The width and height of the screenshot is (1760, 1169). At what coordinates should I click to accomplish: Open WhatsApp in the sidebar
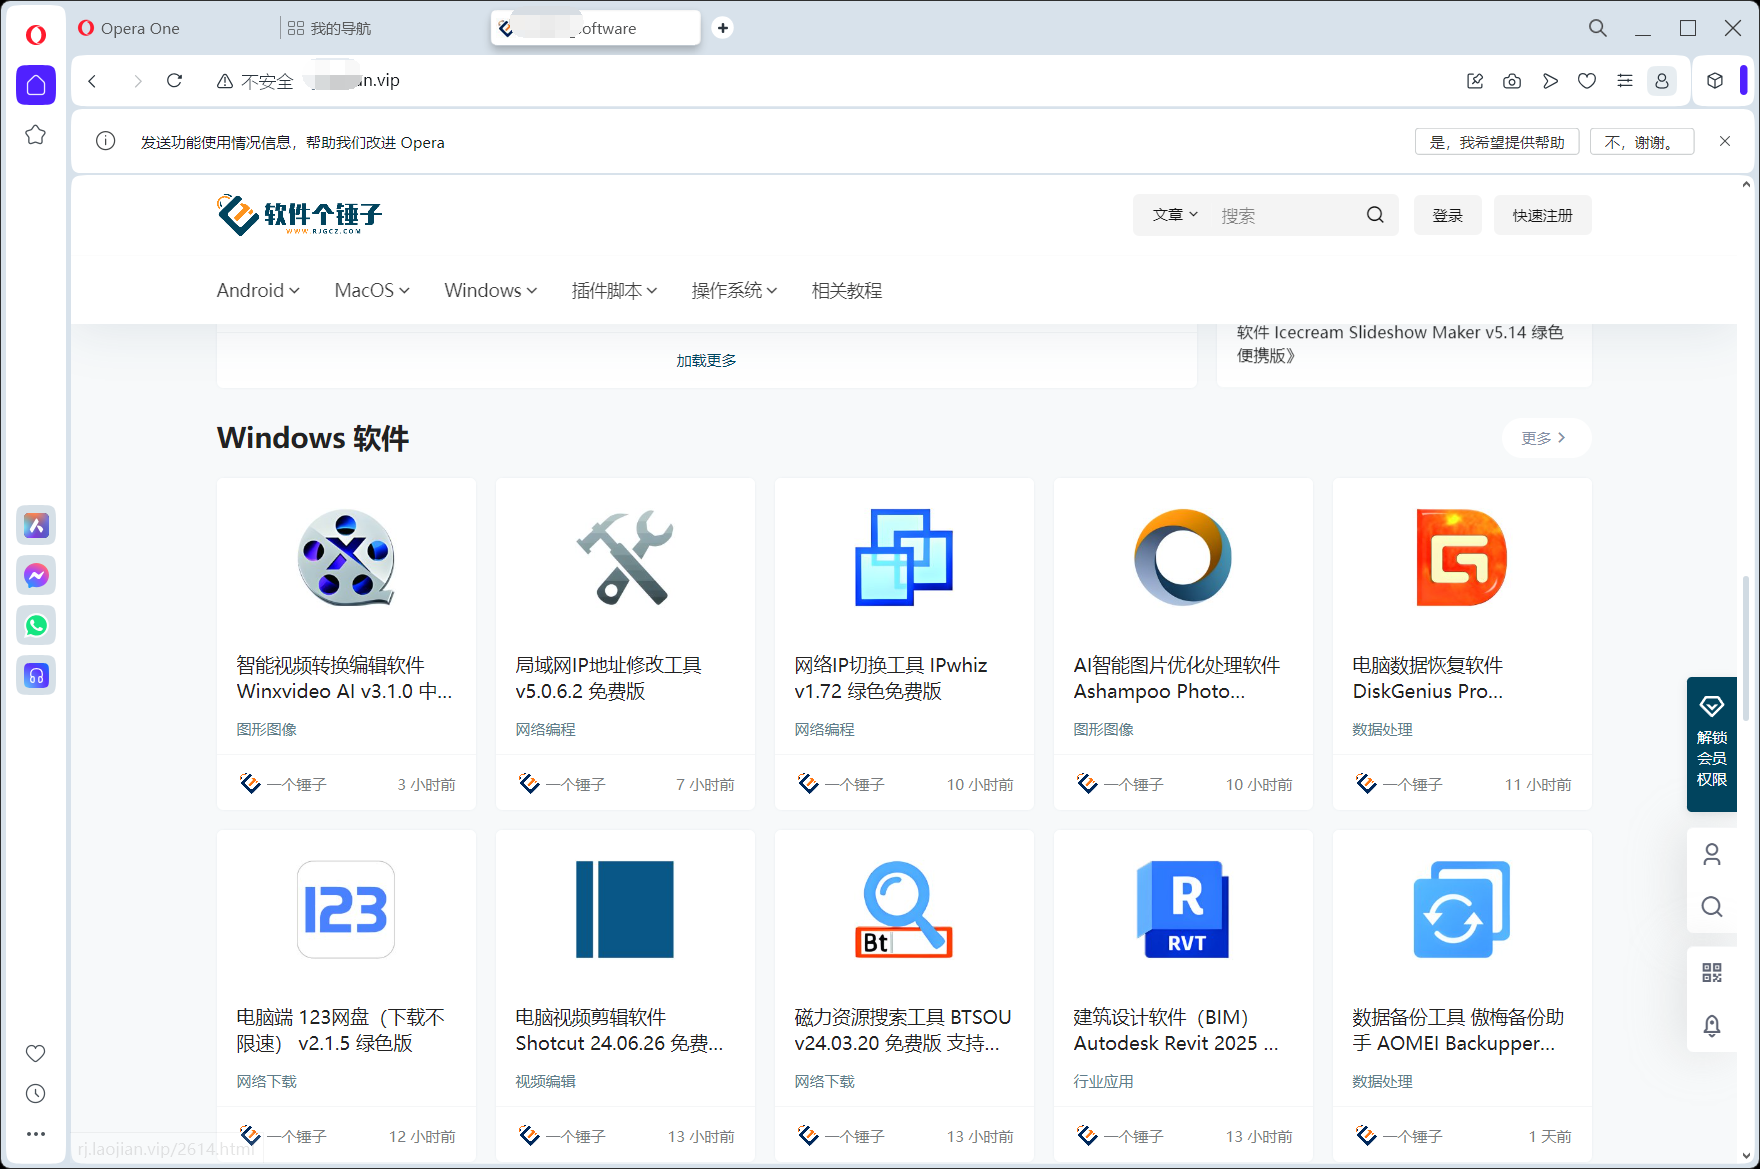tap(36, 625)
